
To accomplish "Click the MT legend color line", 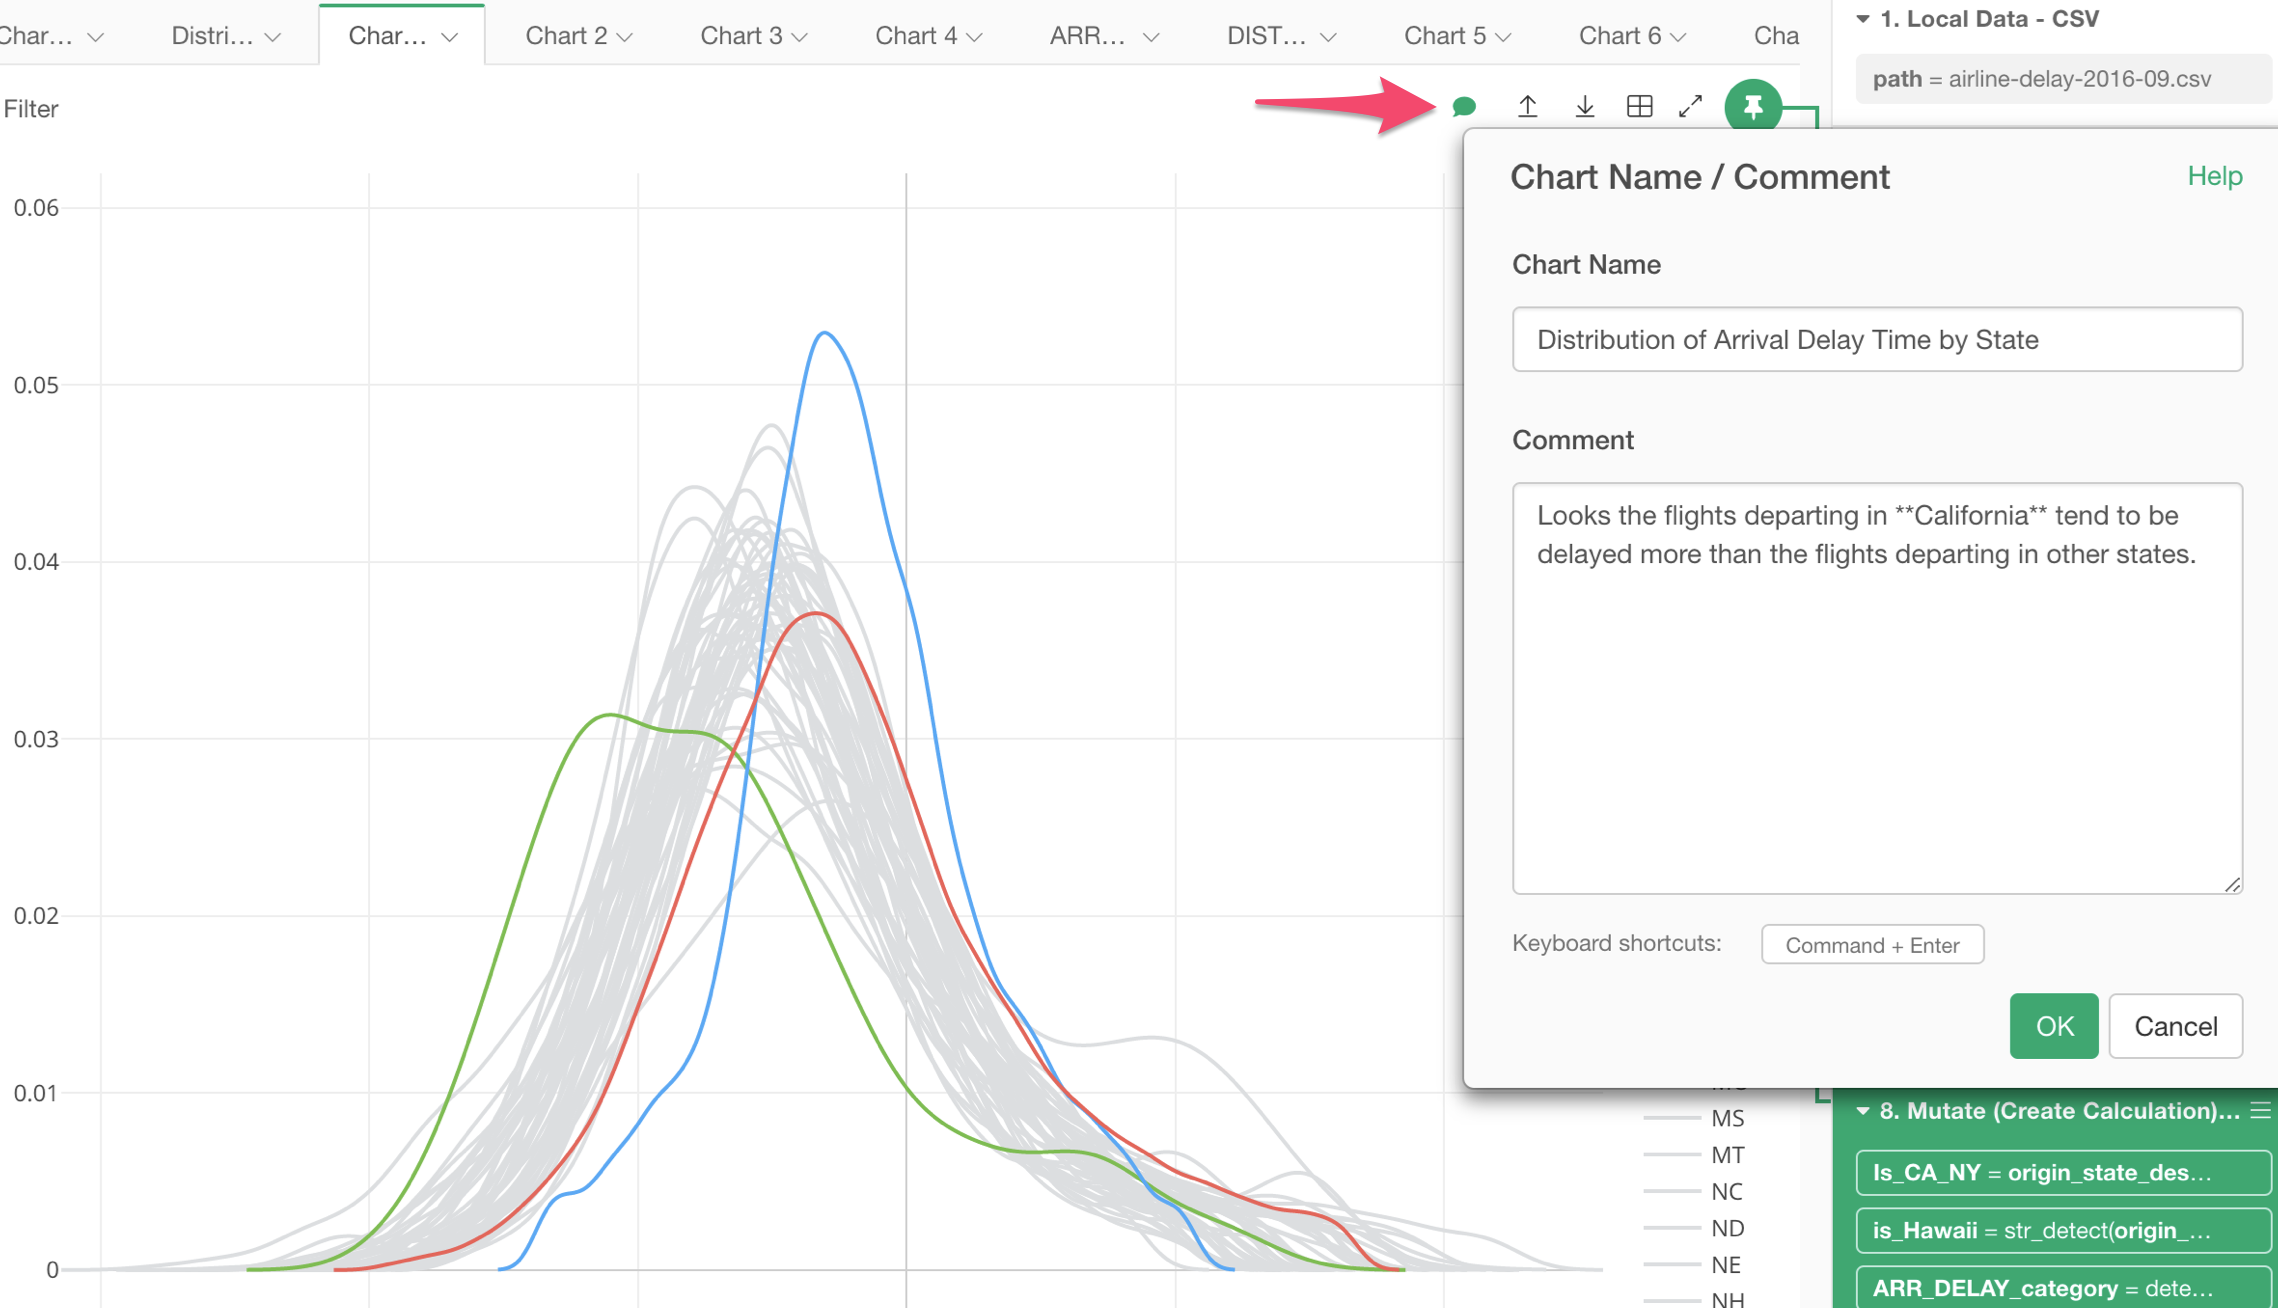I will tap(1671, 1155).
